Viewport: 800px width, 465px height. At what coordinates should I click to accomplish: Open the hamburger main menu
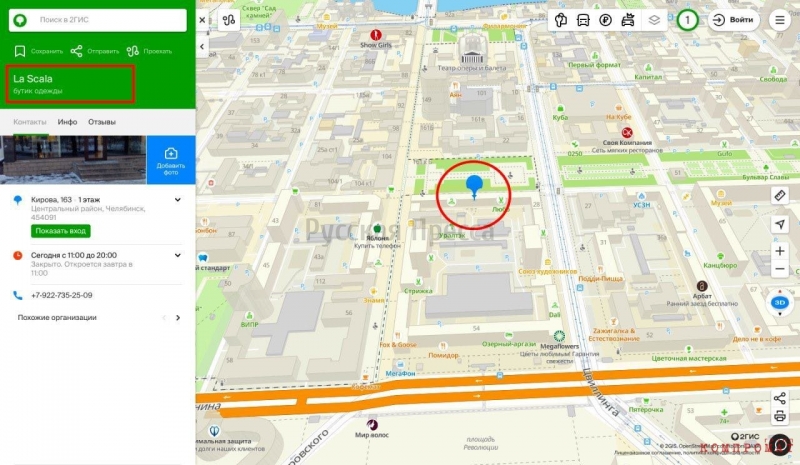[x=780, y=20]
